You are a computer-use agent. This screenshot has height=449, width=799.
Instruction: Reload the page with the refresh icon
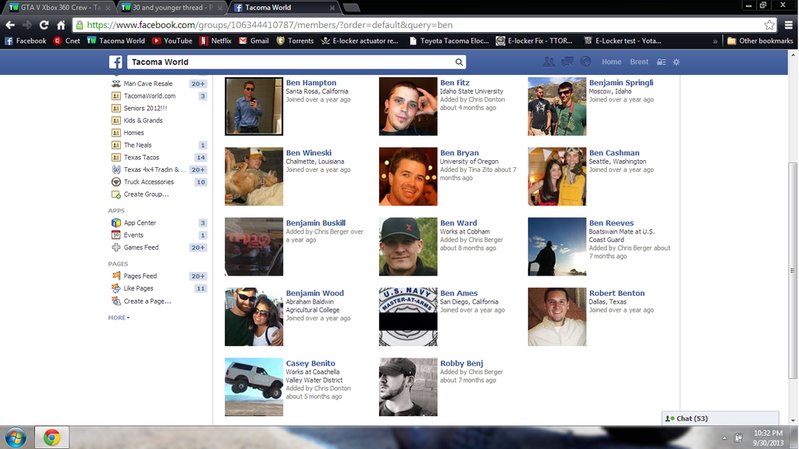[x=44, y=25]
